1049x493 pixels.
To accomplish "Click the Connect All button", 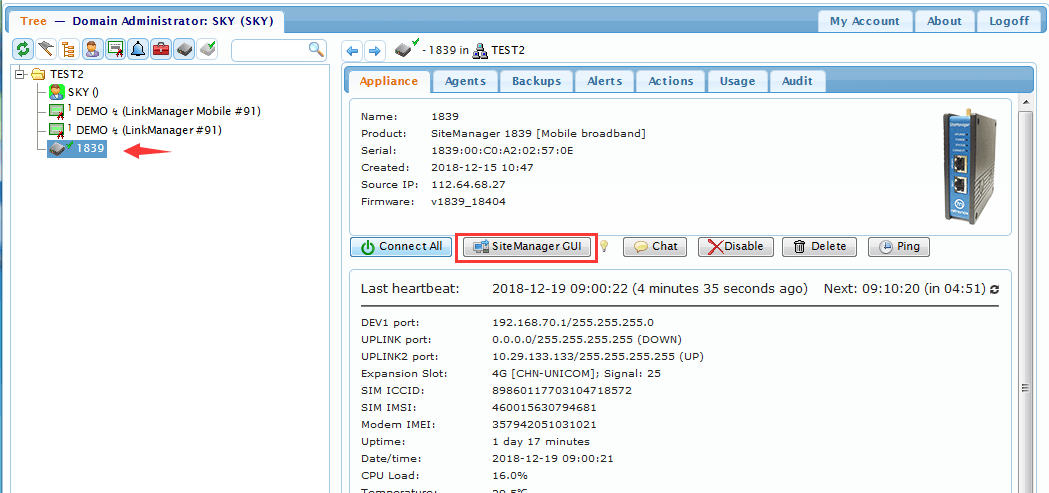I will coord(400,247).
